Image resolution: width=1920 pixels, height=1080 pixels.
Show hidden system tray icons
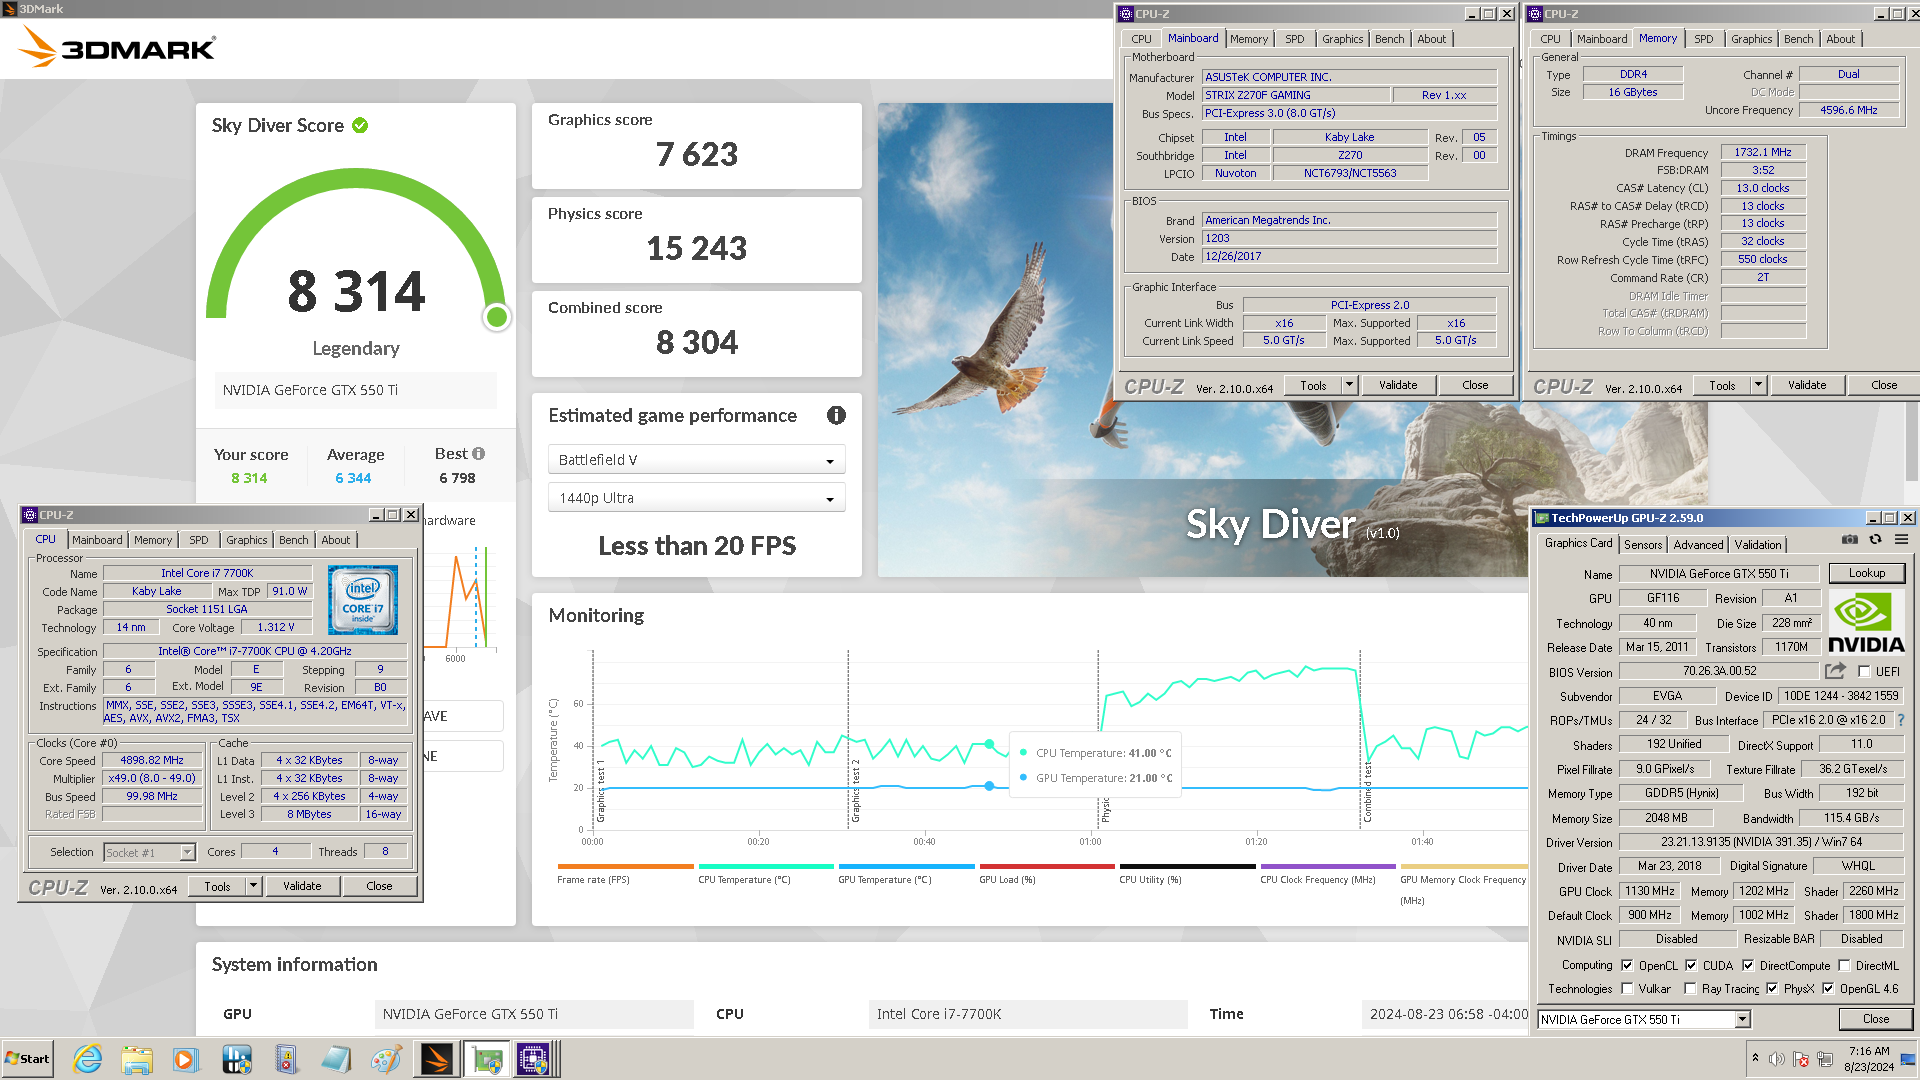click(1755, 1058)
